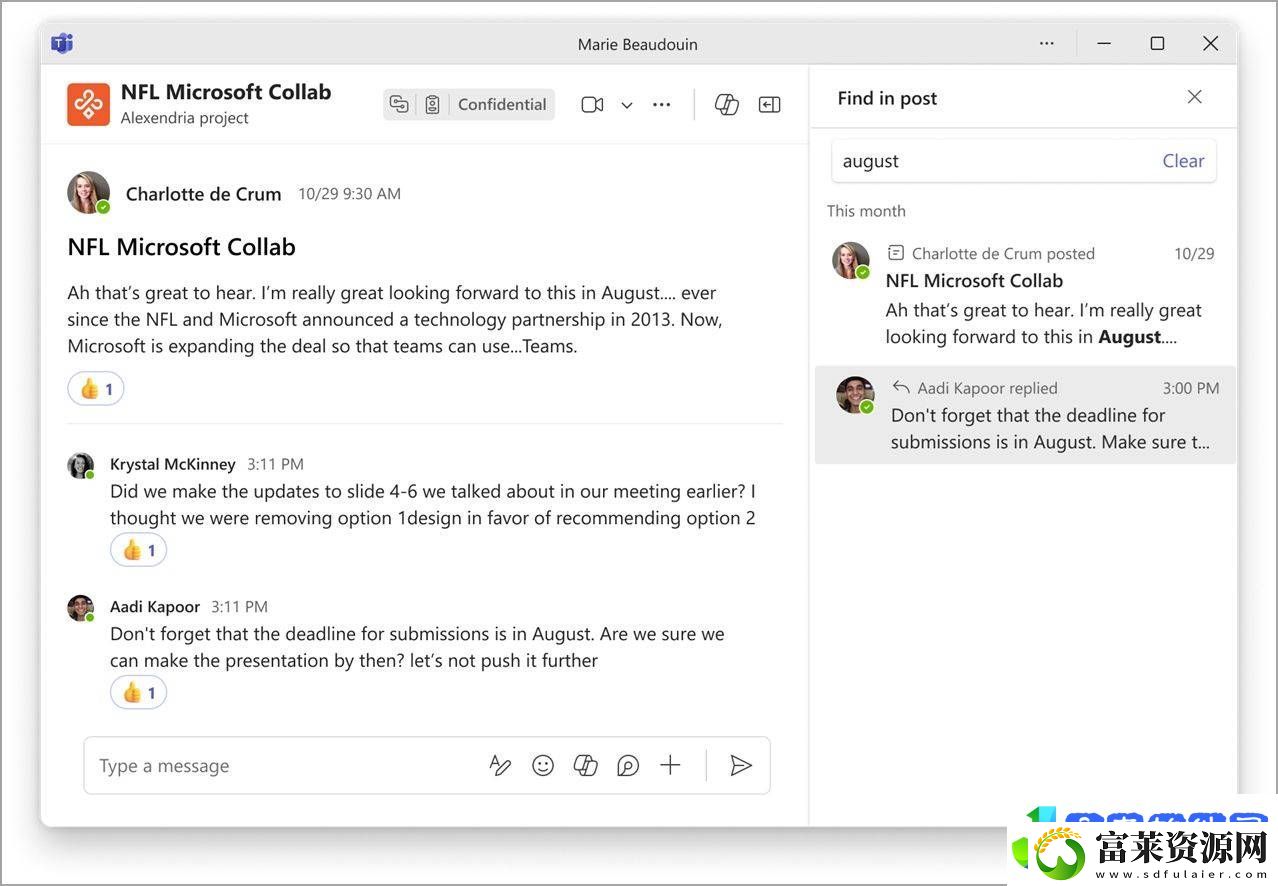Screen dimensions: 1278x886
Task: Open Charlotte de Crum search result
Action: [1024, 295]
